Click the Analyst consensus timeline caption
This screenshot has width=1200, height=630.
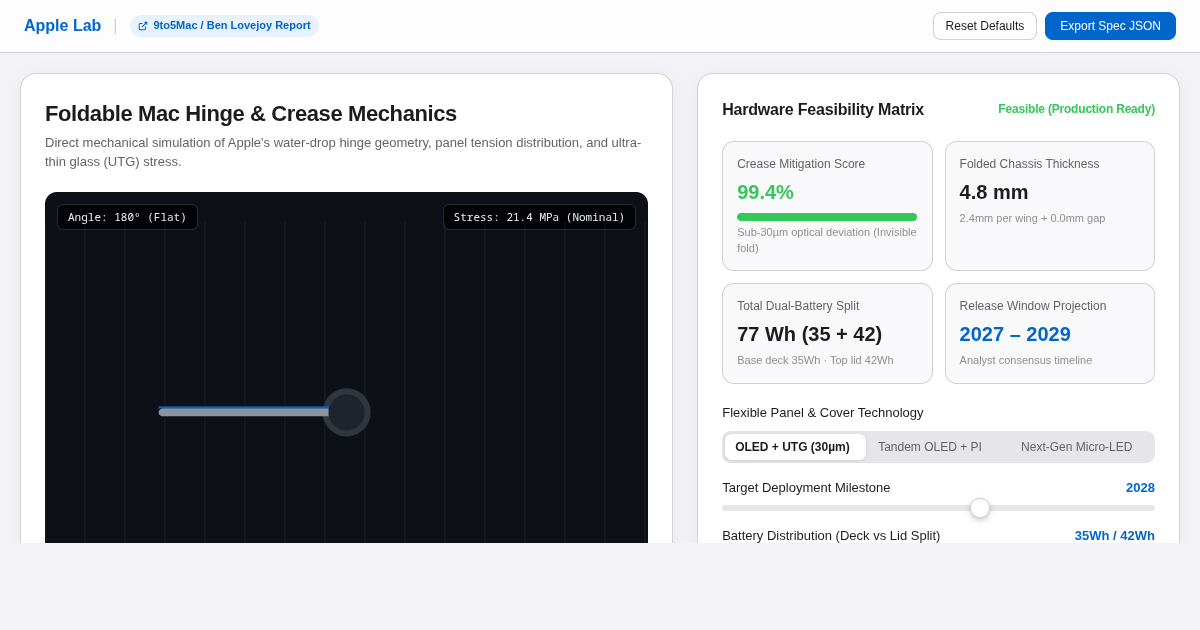(x=1026, y=360)
